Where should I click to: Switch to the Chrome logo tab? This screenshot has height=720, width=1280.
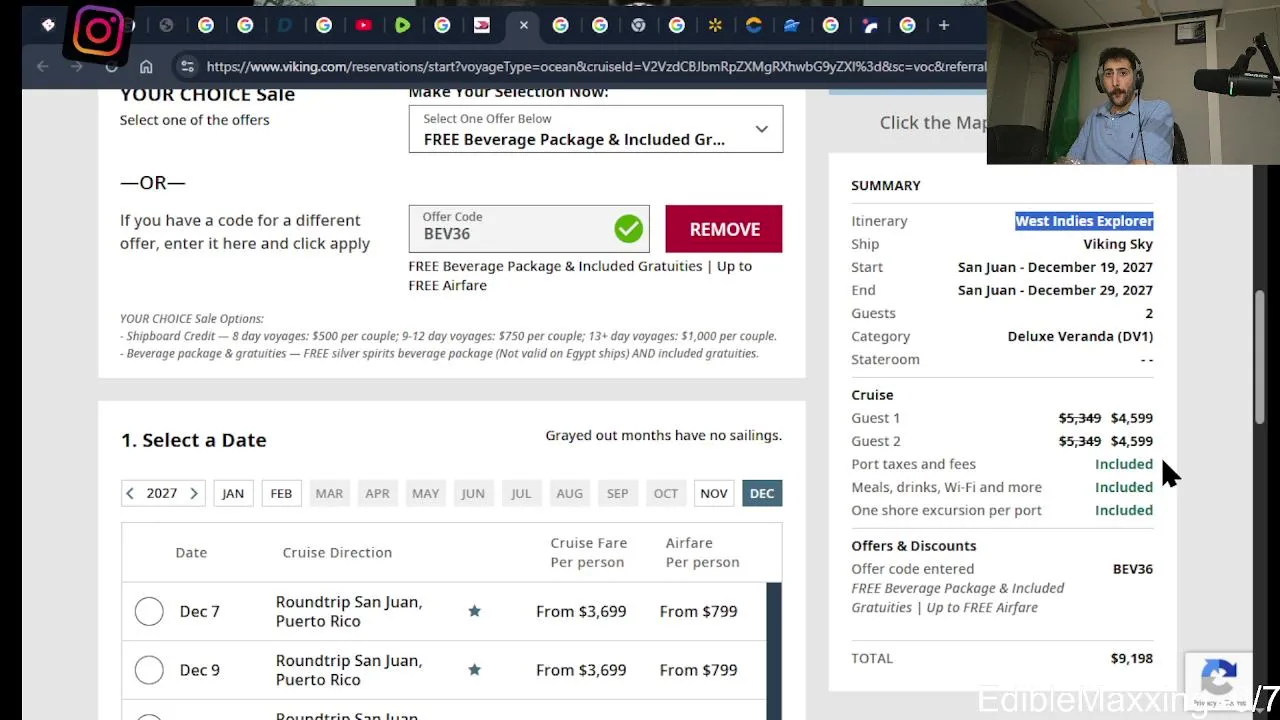tap(638, 25)
